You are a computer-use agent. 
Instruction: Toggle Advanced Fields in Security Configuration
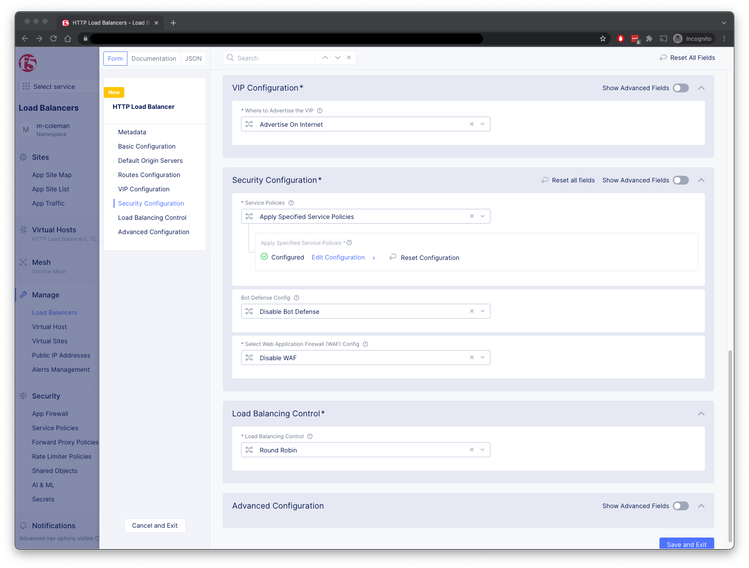pyautogui.click(x=680, y=180)
